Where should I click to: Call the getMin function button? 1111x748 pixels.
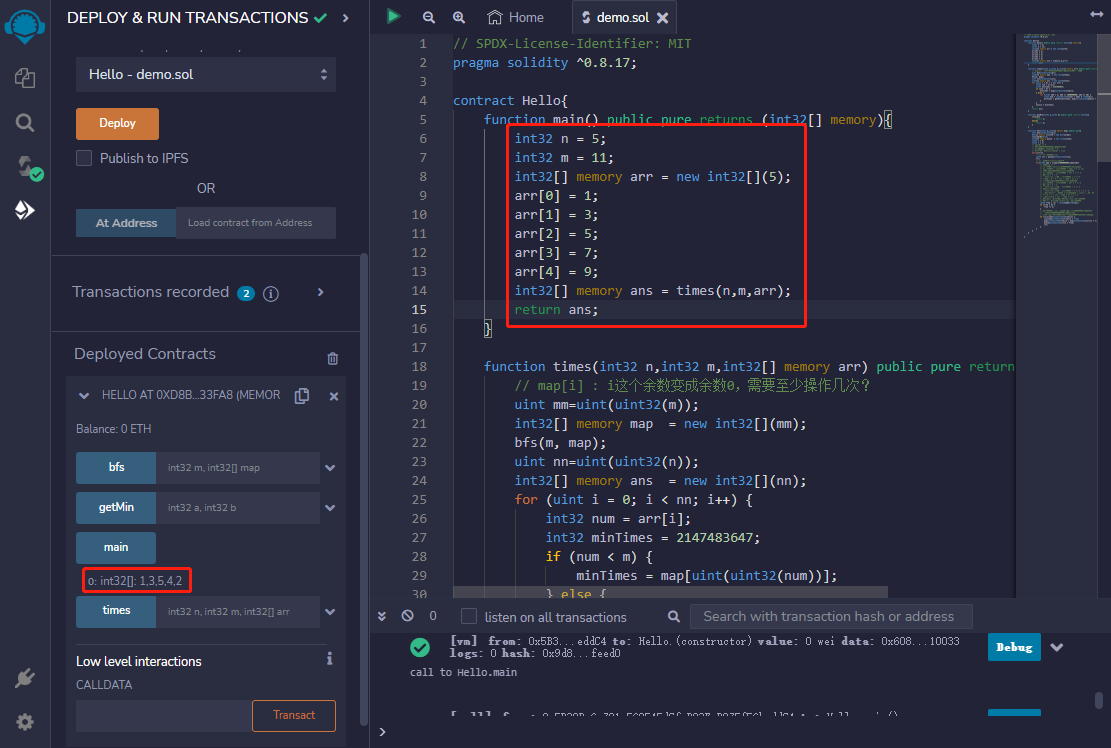pos(116,508)
